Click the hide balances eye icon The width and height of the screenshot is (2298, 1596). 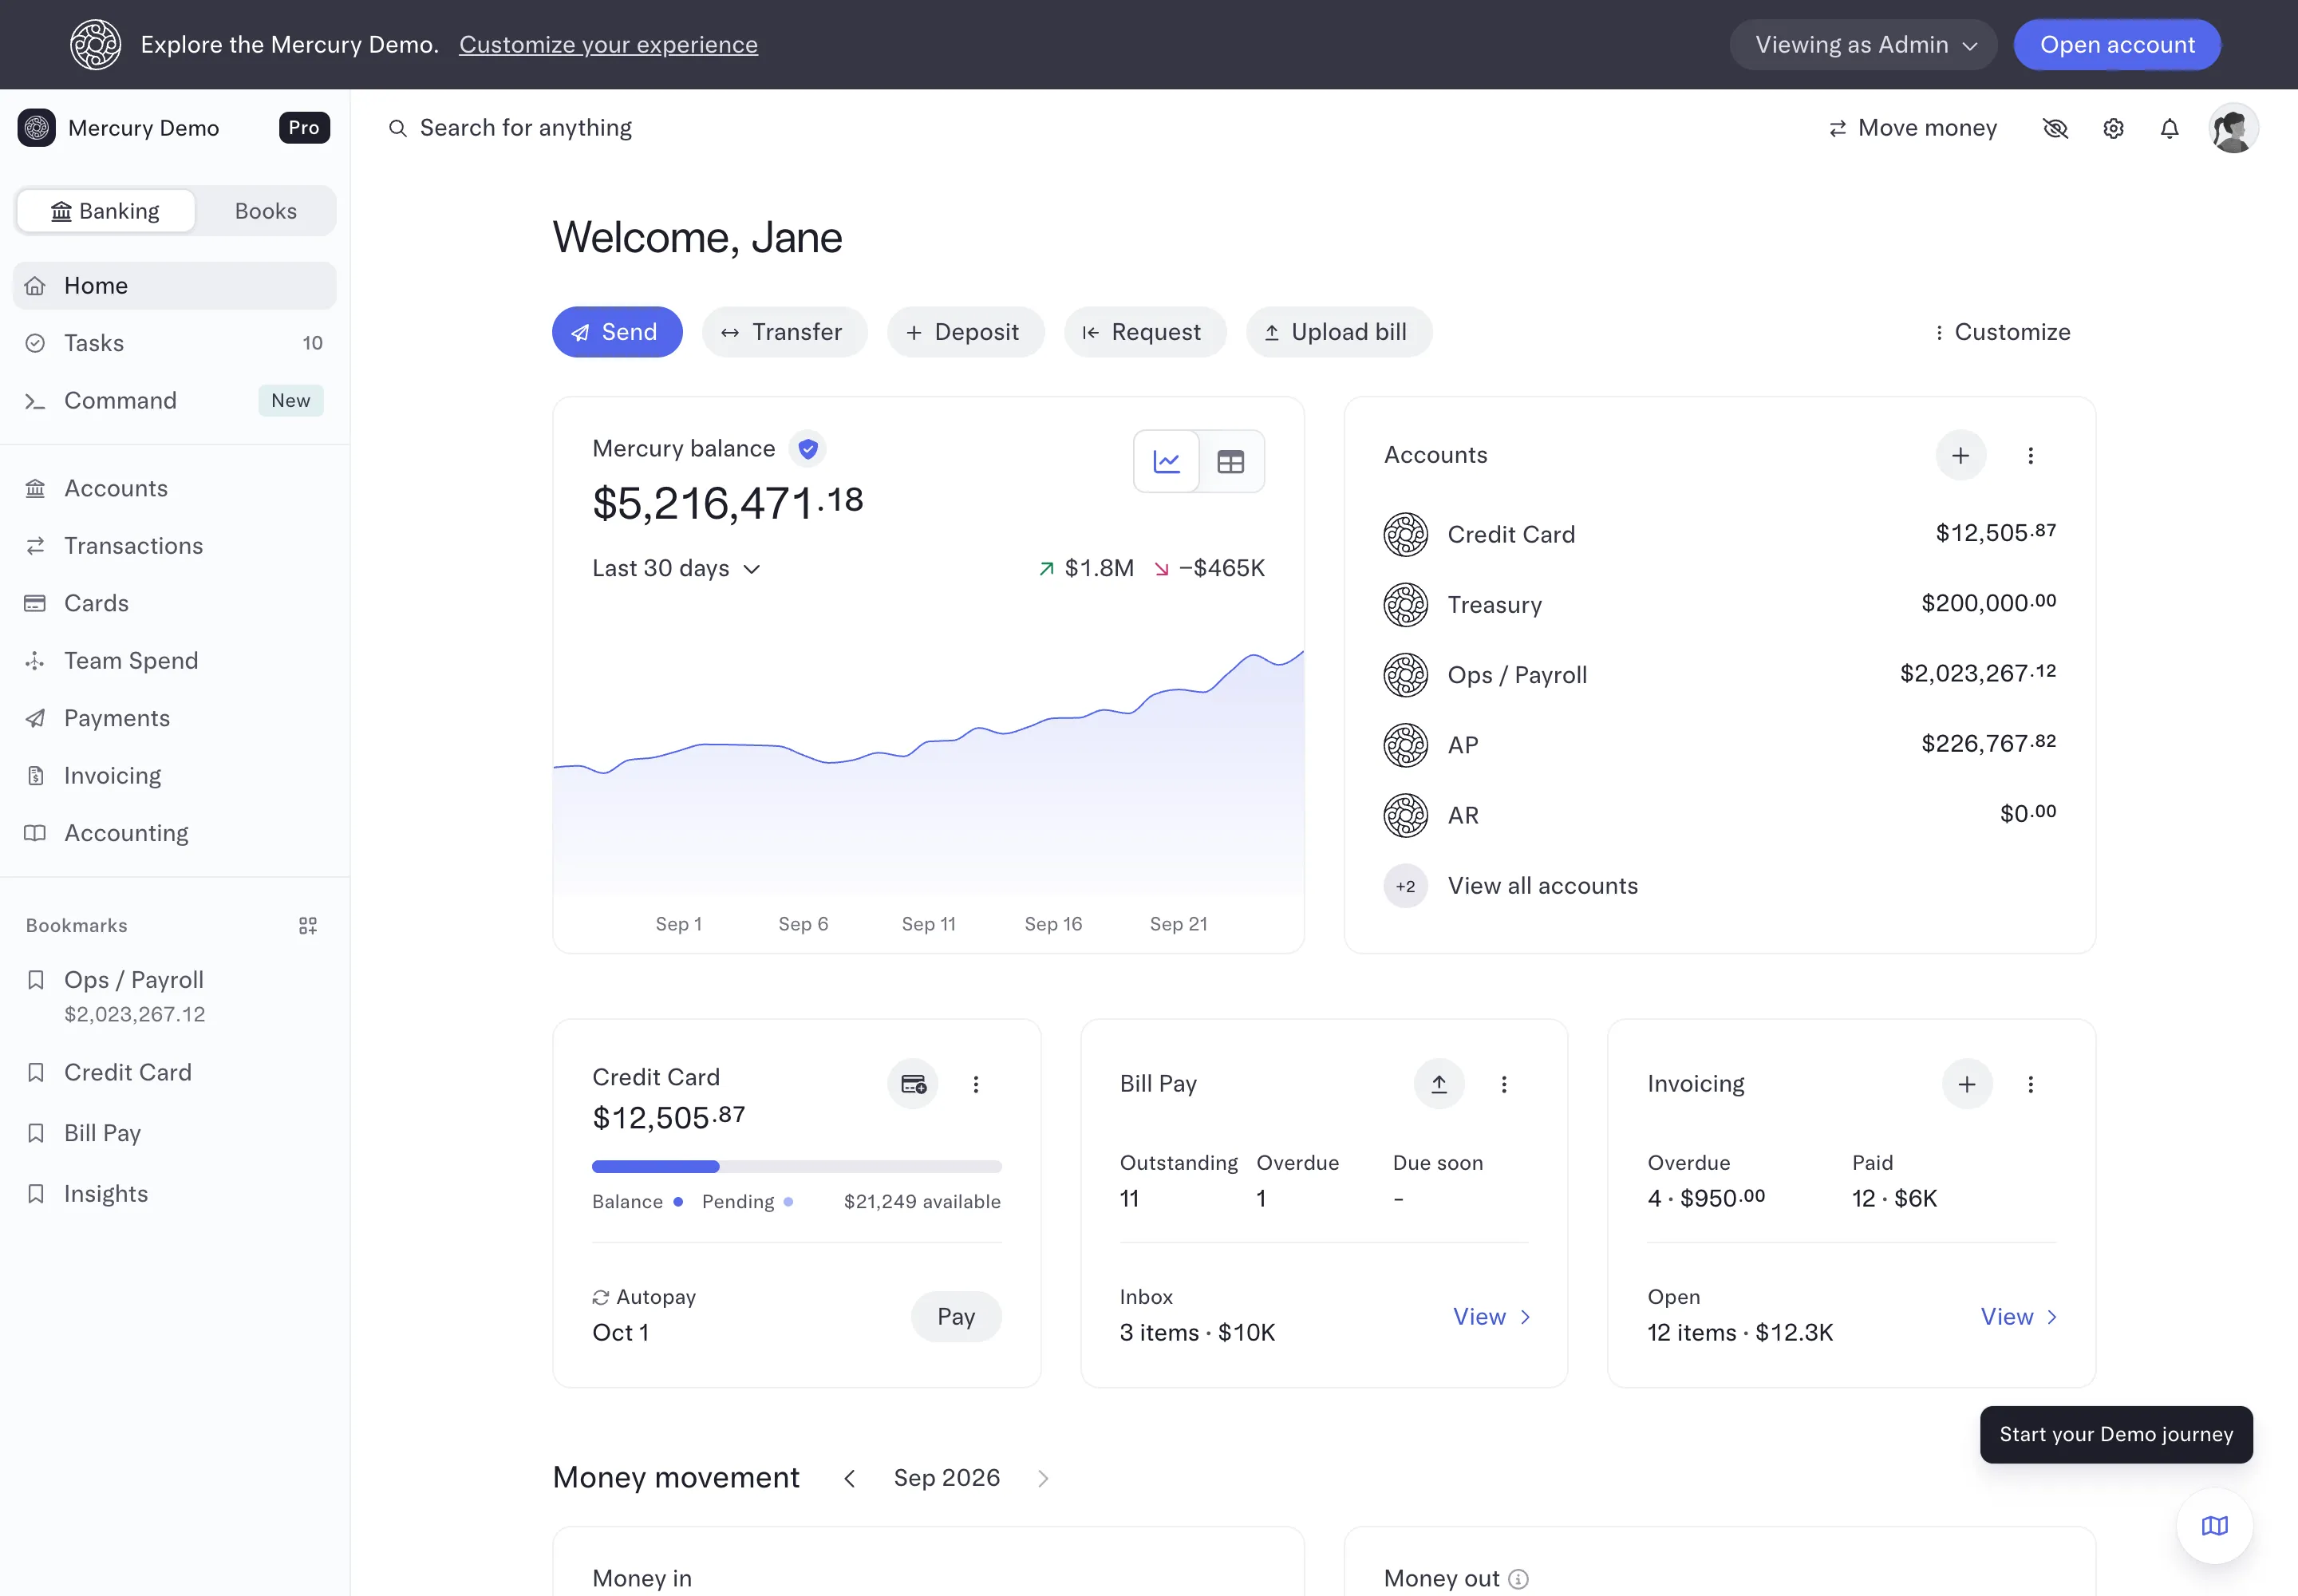click(x=2055, y=128)
